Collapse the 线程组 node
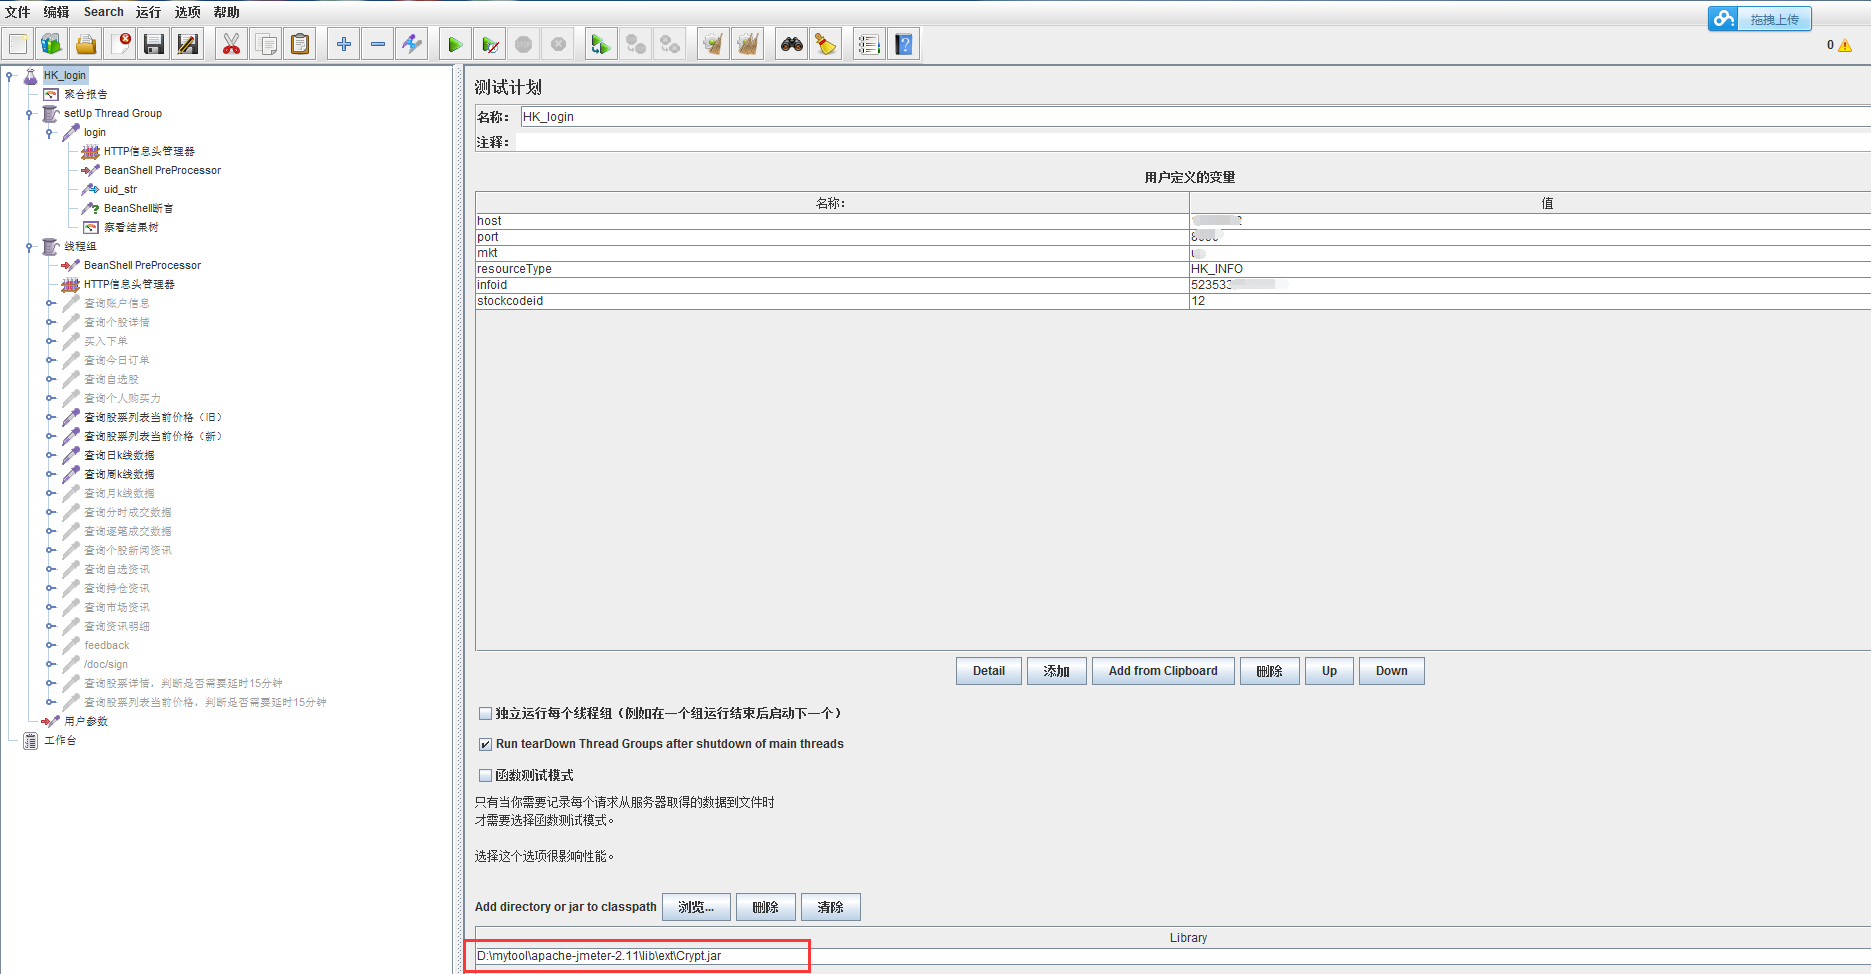The image size is (1871, 974). 29,247
